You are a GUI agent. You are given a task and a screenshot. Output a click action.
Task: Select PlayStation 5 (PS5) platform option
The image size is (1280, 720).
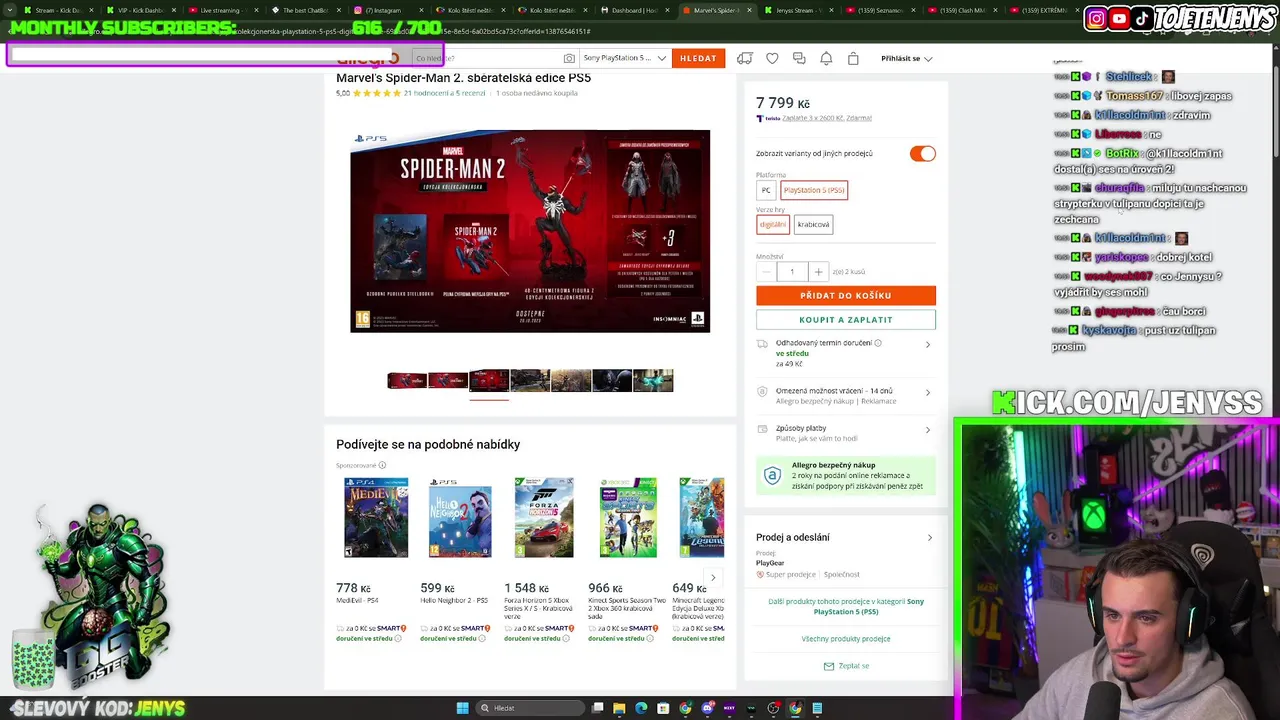tap(814, 190)
